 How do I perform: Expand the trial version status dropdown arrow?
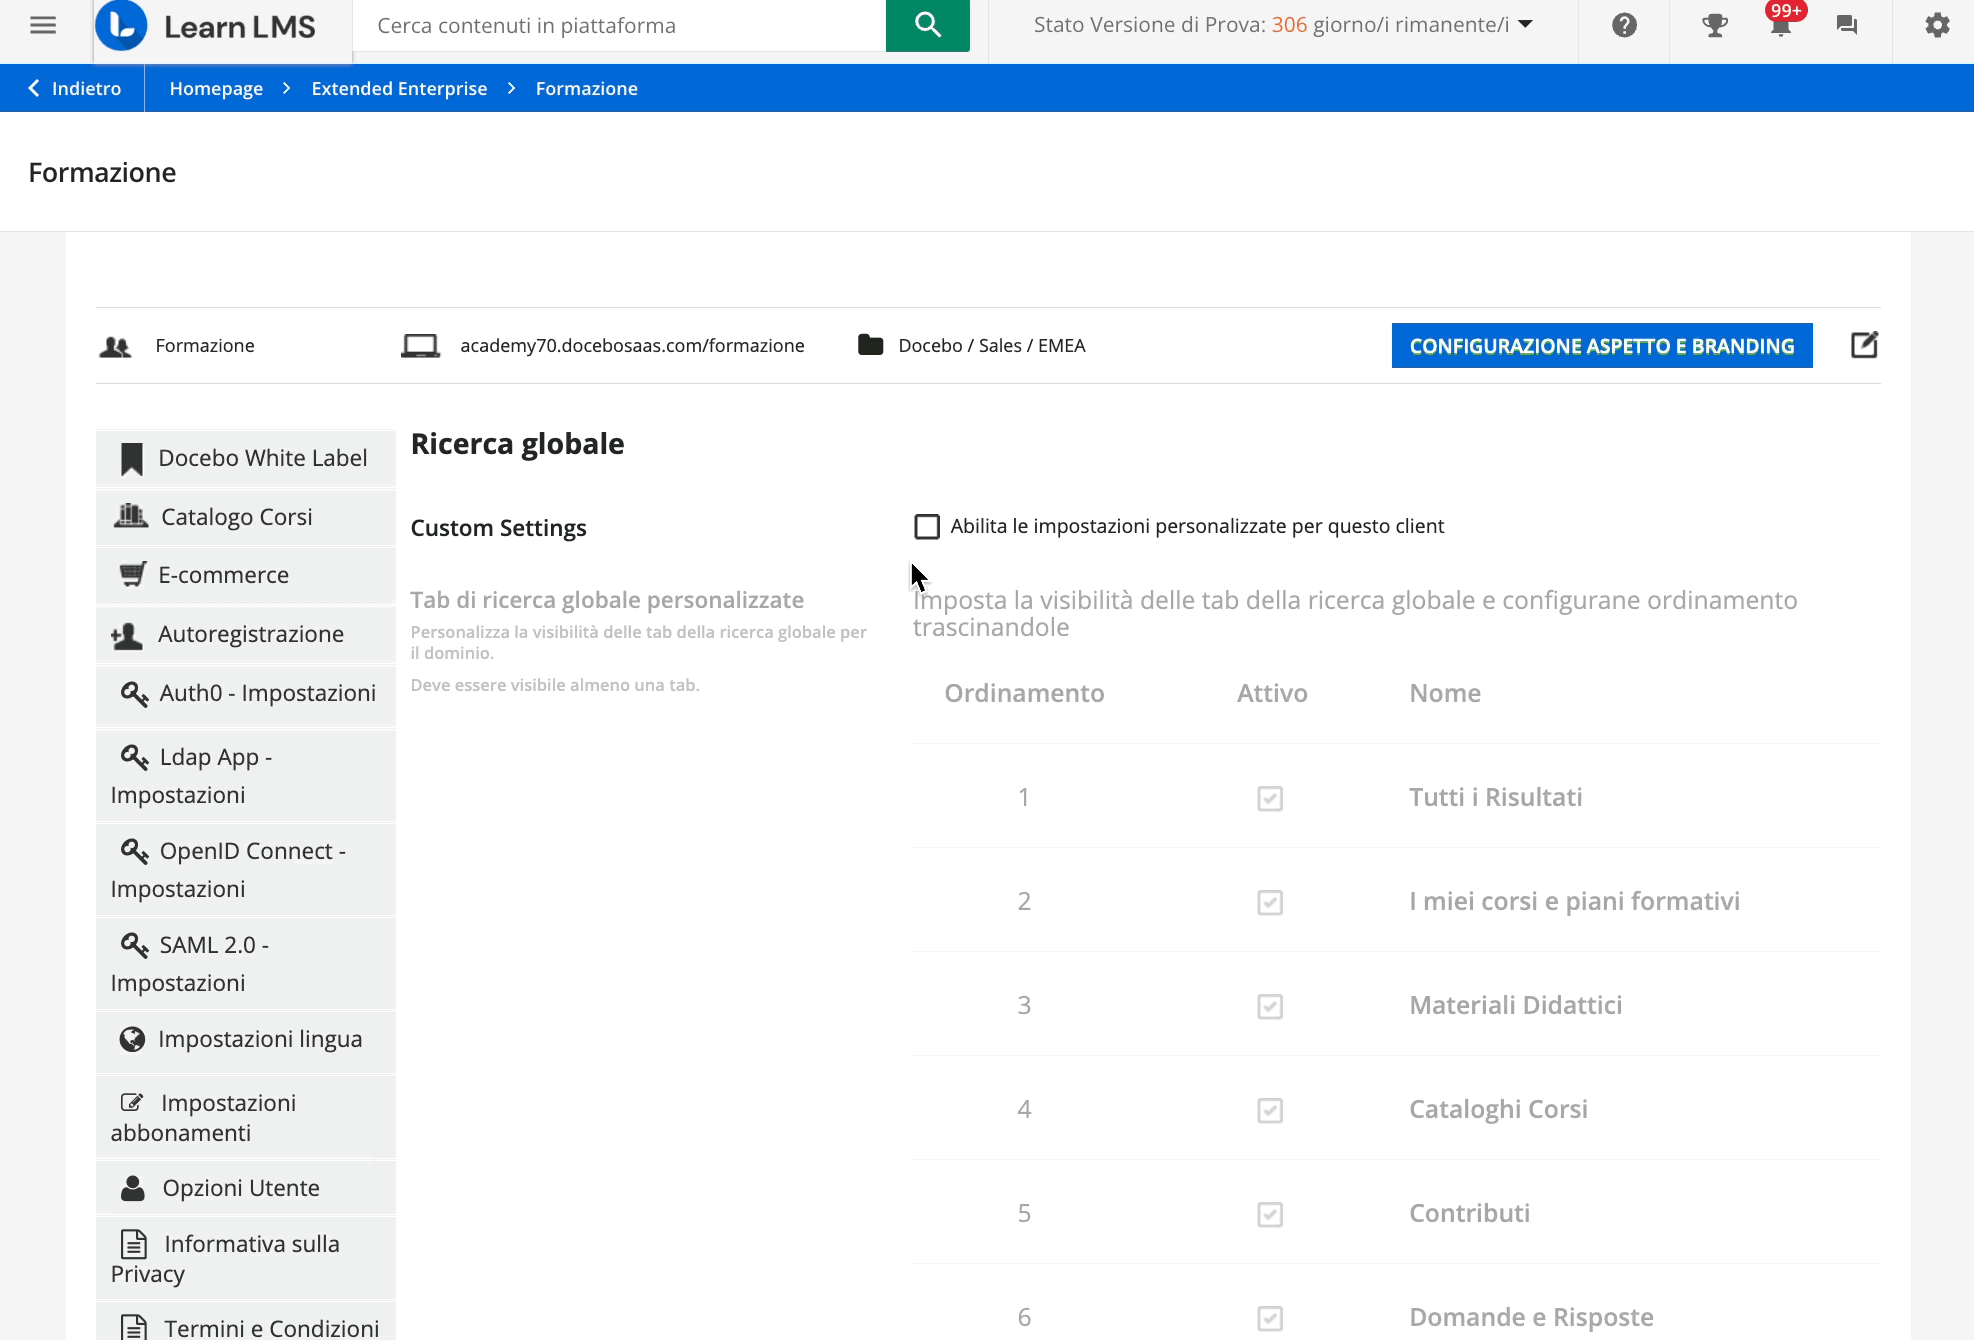click(x=1525, y=24)
